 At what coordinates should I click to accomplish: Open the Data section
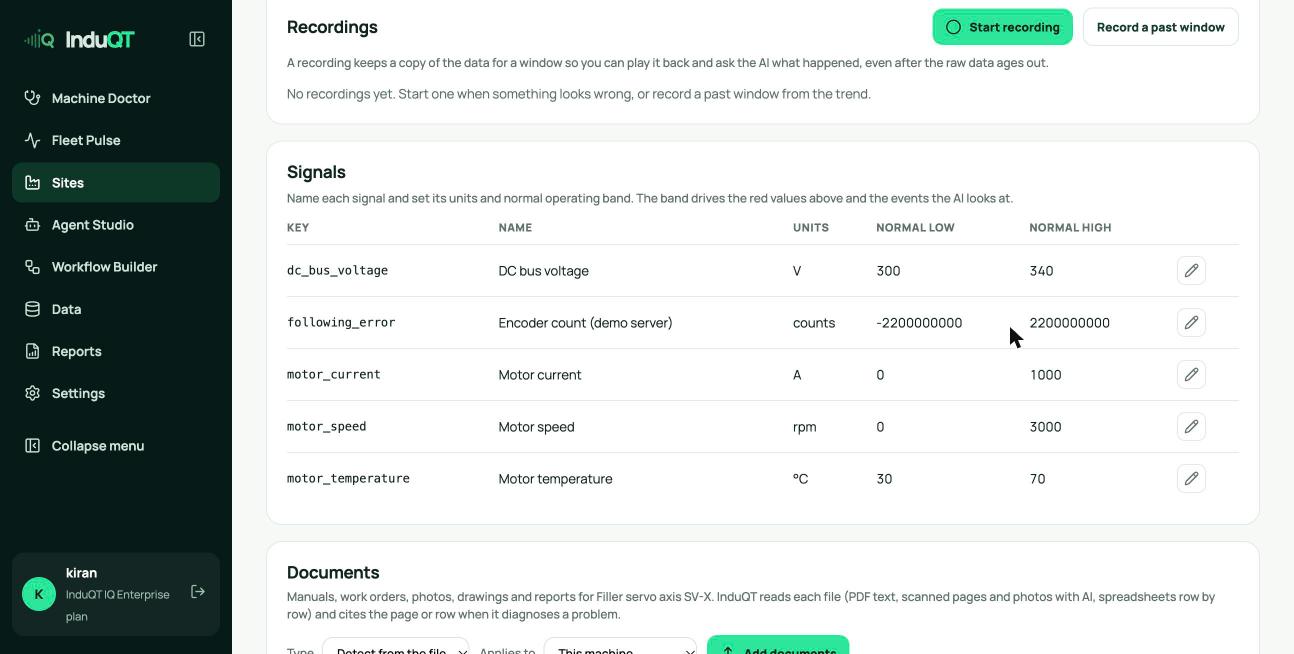116,309
